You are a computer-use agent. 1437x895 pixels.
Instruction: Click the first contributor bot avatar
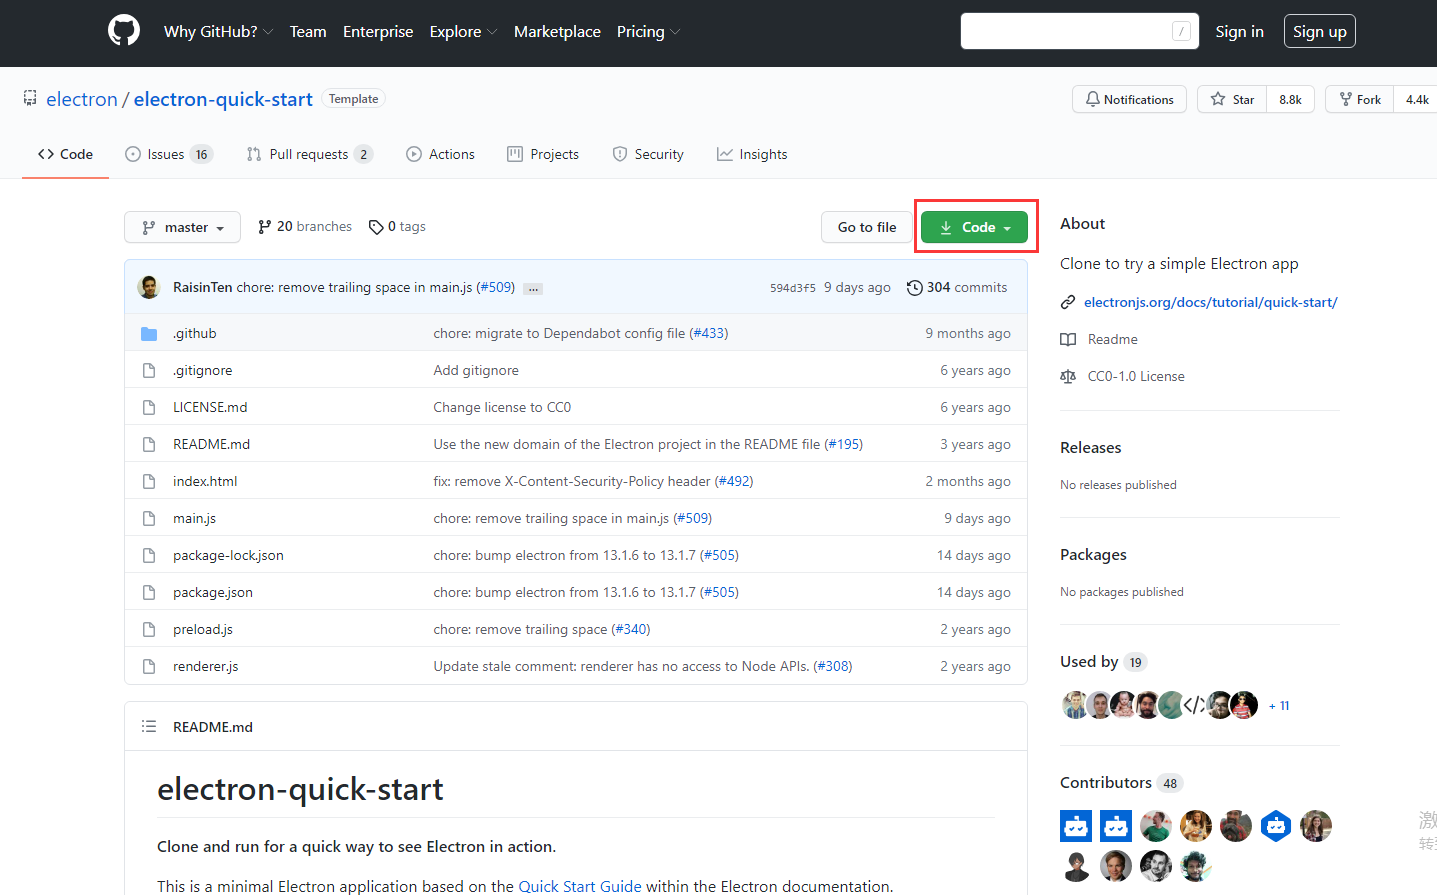tap(1076, 826)
